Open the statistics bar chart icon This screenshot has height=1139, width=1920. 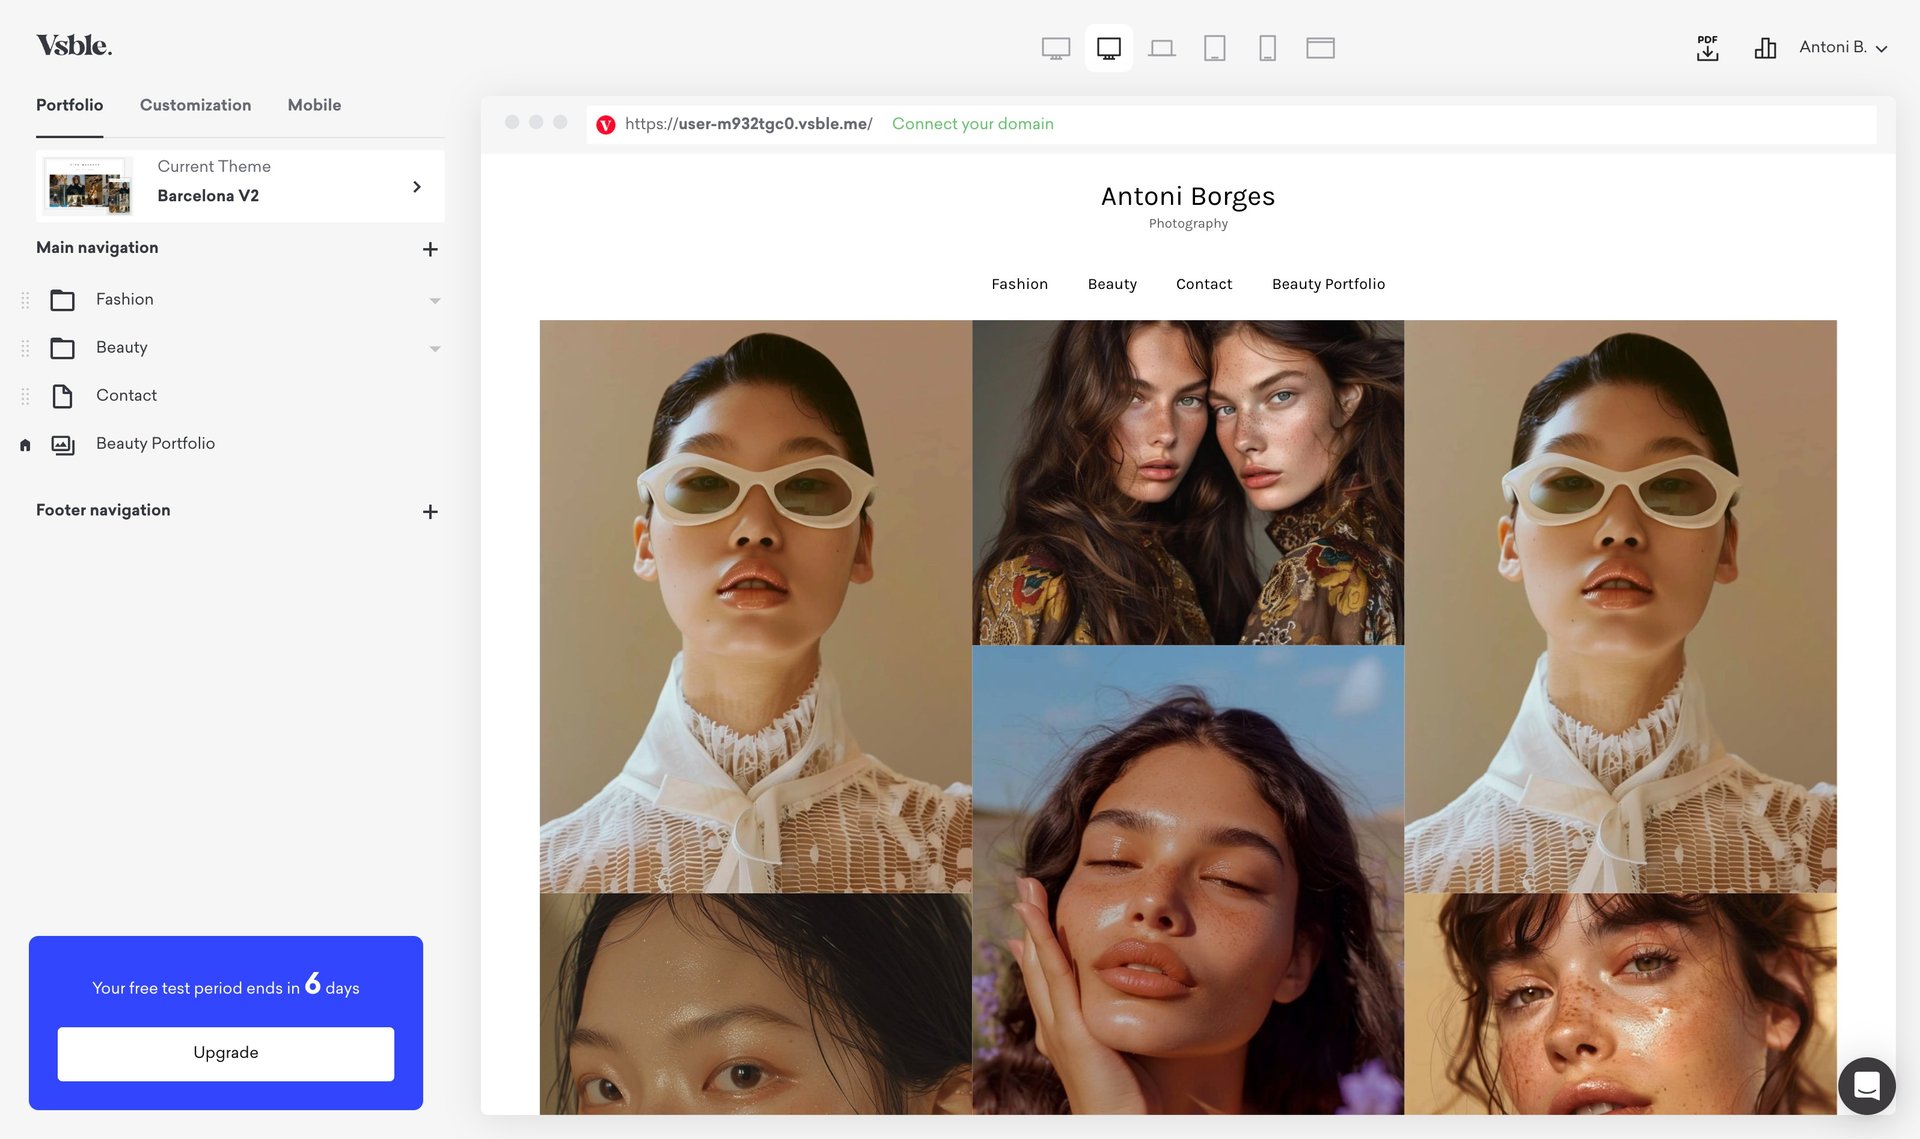pyautogui.click(x=1765, y=48)
